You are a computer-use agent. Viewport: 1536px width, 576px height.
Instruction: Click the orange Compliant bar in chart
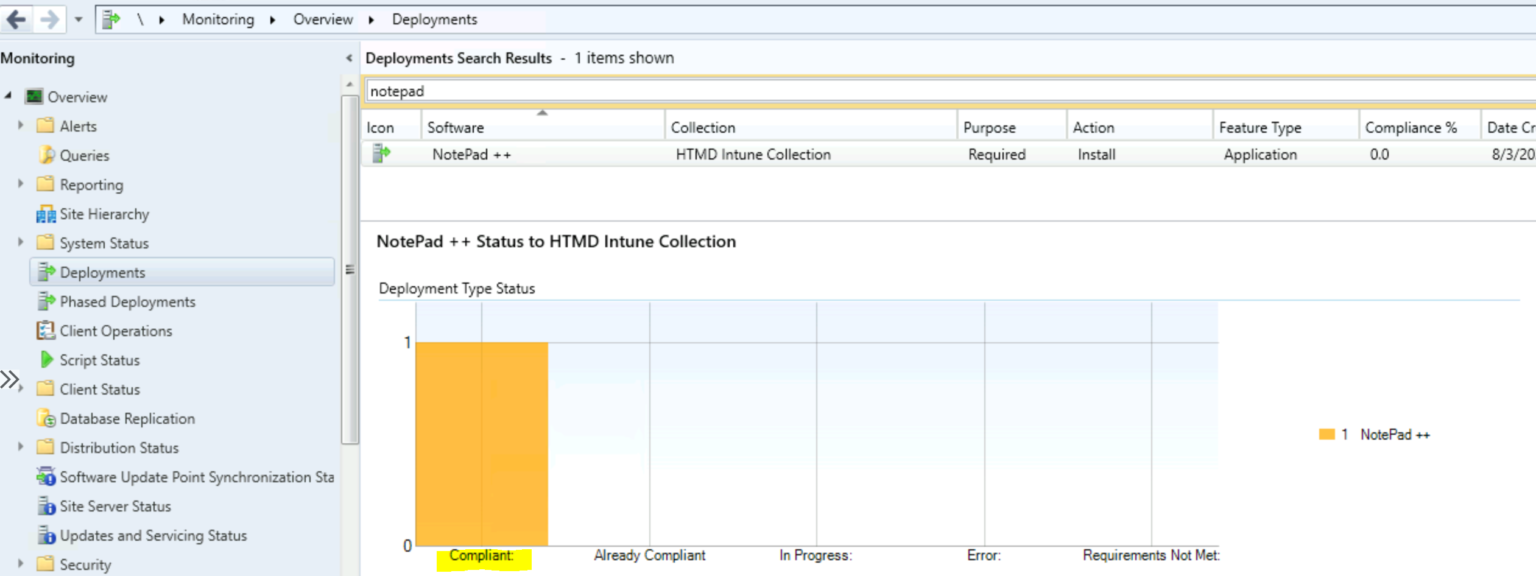(481, 443)
